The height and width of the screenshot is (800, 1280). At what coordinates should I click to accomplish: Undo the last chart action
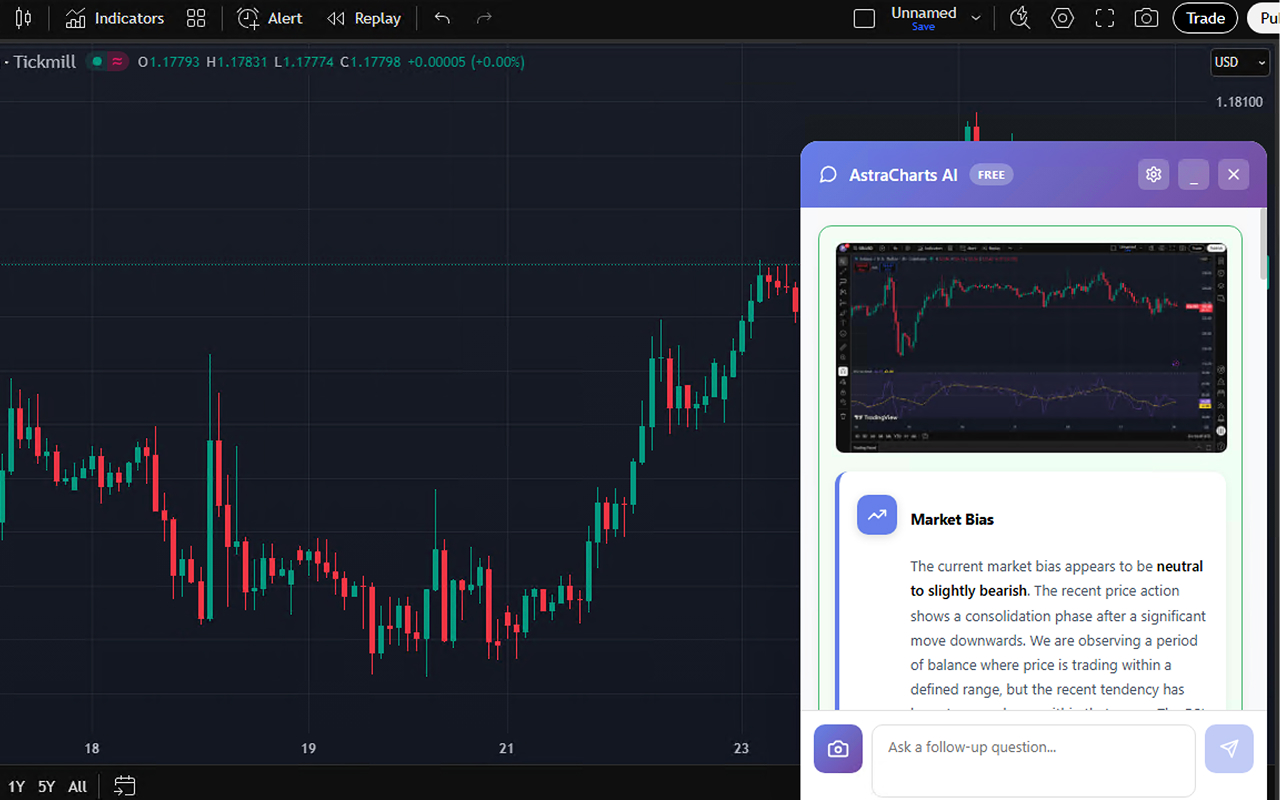442,18
